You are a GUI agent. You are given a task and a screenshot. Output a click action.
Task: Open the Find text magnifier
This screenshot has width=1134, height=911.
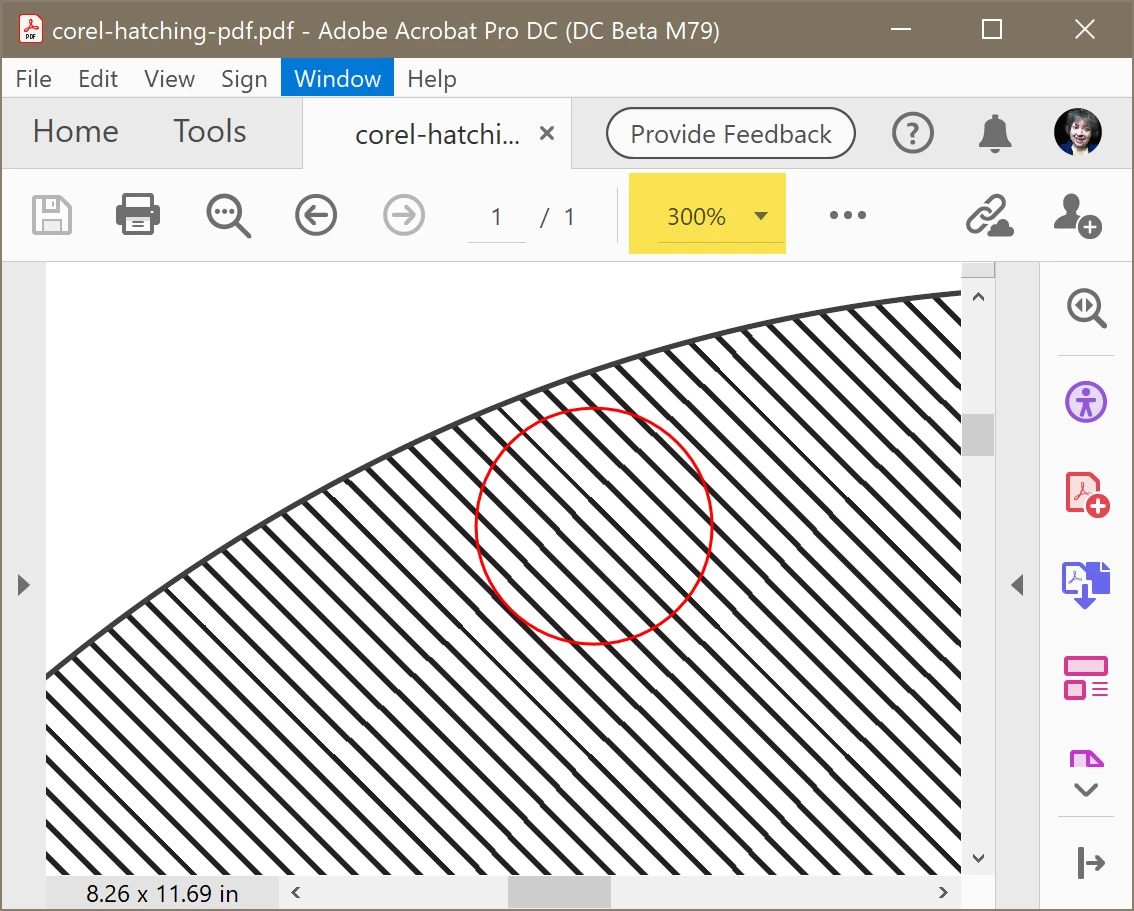[x=229, y=215]
